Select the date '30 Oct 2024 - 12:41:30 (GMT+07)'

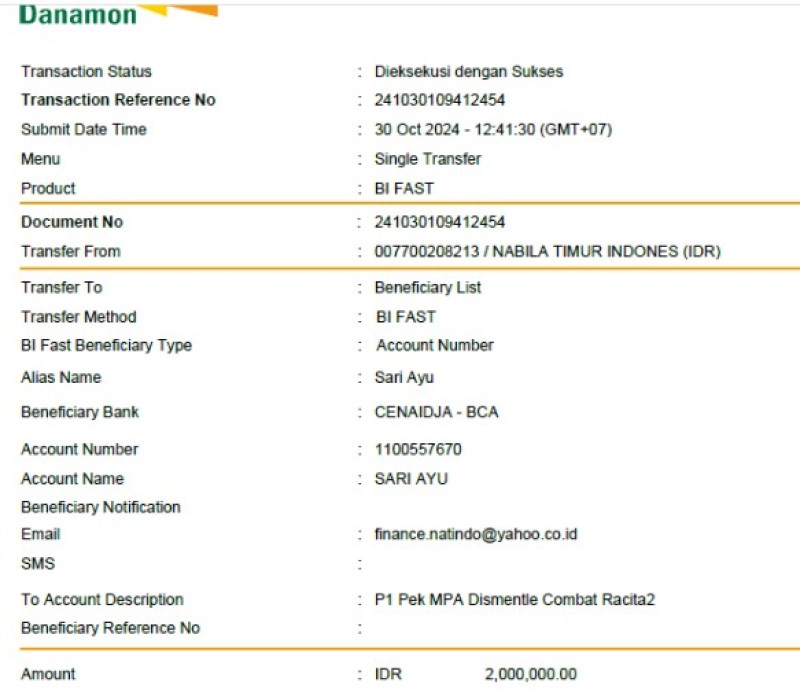click(x=493, y=130)
